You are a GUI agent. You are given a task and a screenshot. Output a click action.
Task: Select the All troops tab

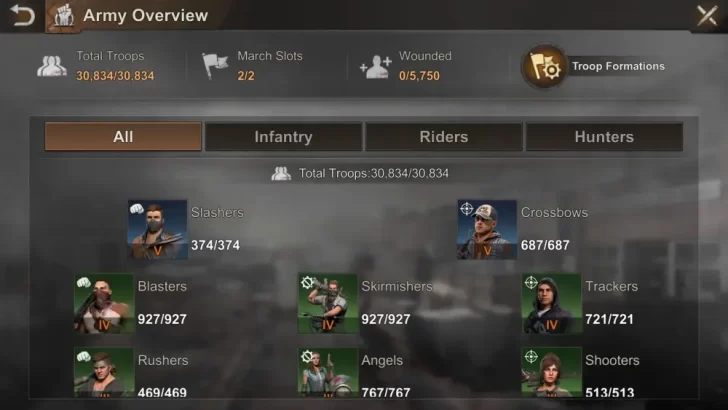(123, 137)
